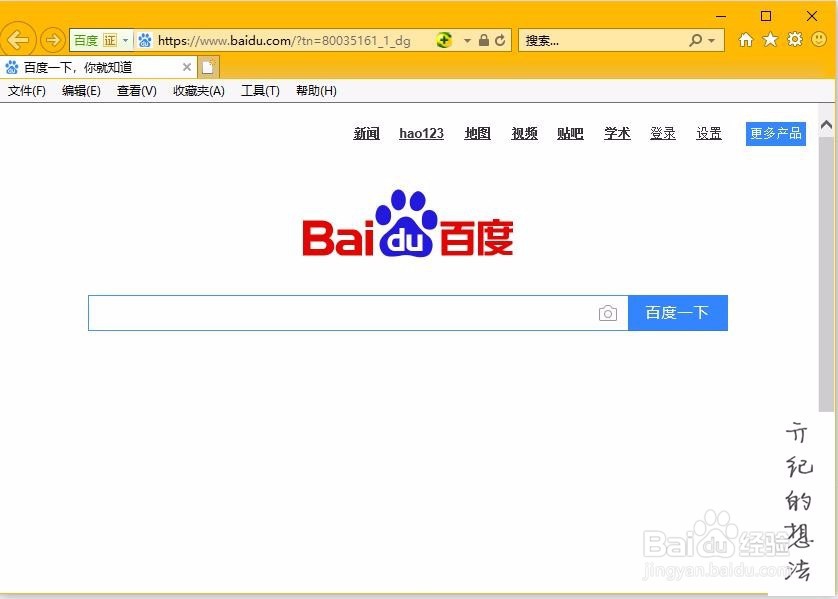
Task: Open the search provider dropdown arrow
Action: 711,41
